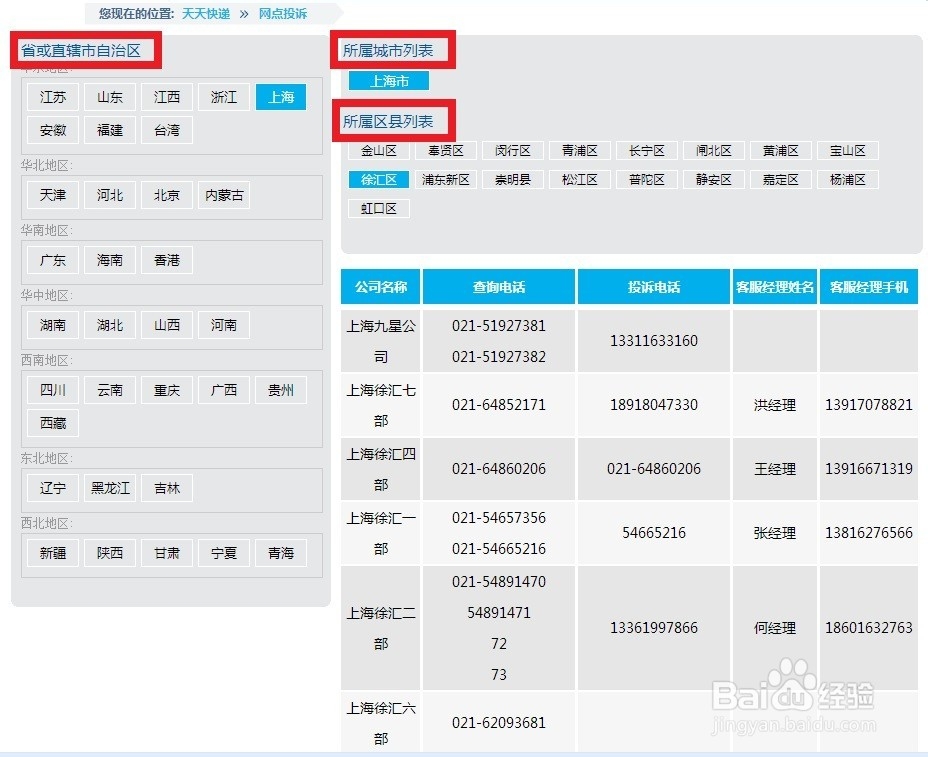This screenshot has height=757, width=928.
Task: Select 新疆 region
Action: pyautogui.click(x=53, y=553)
